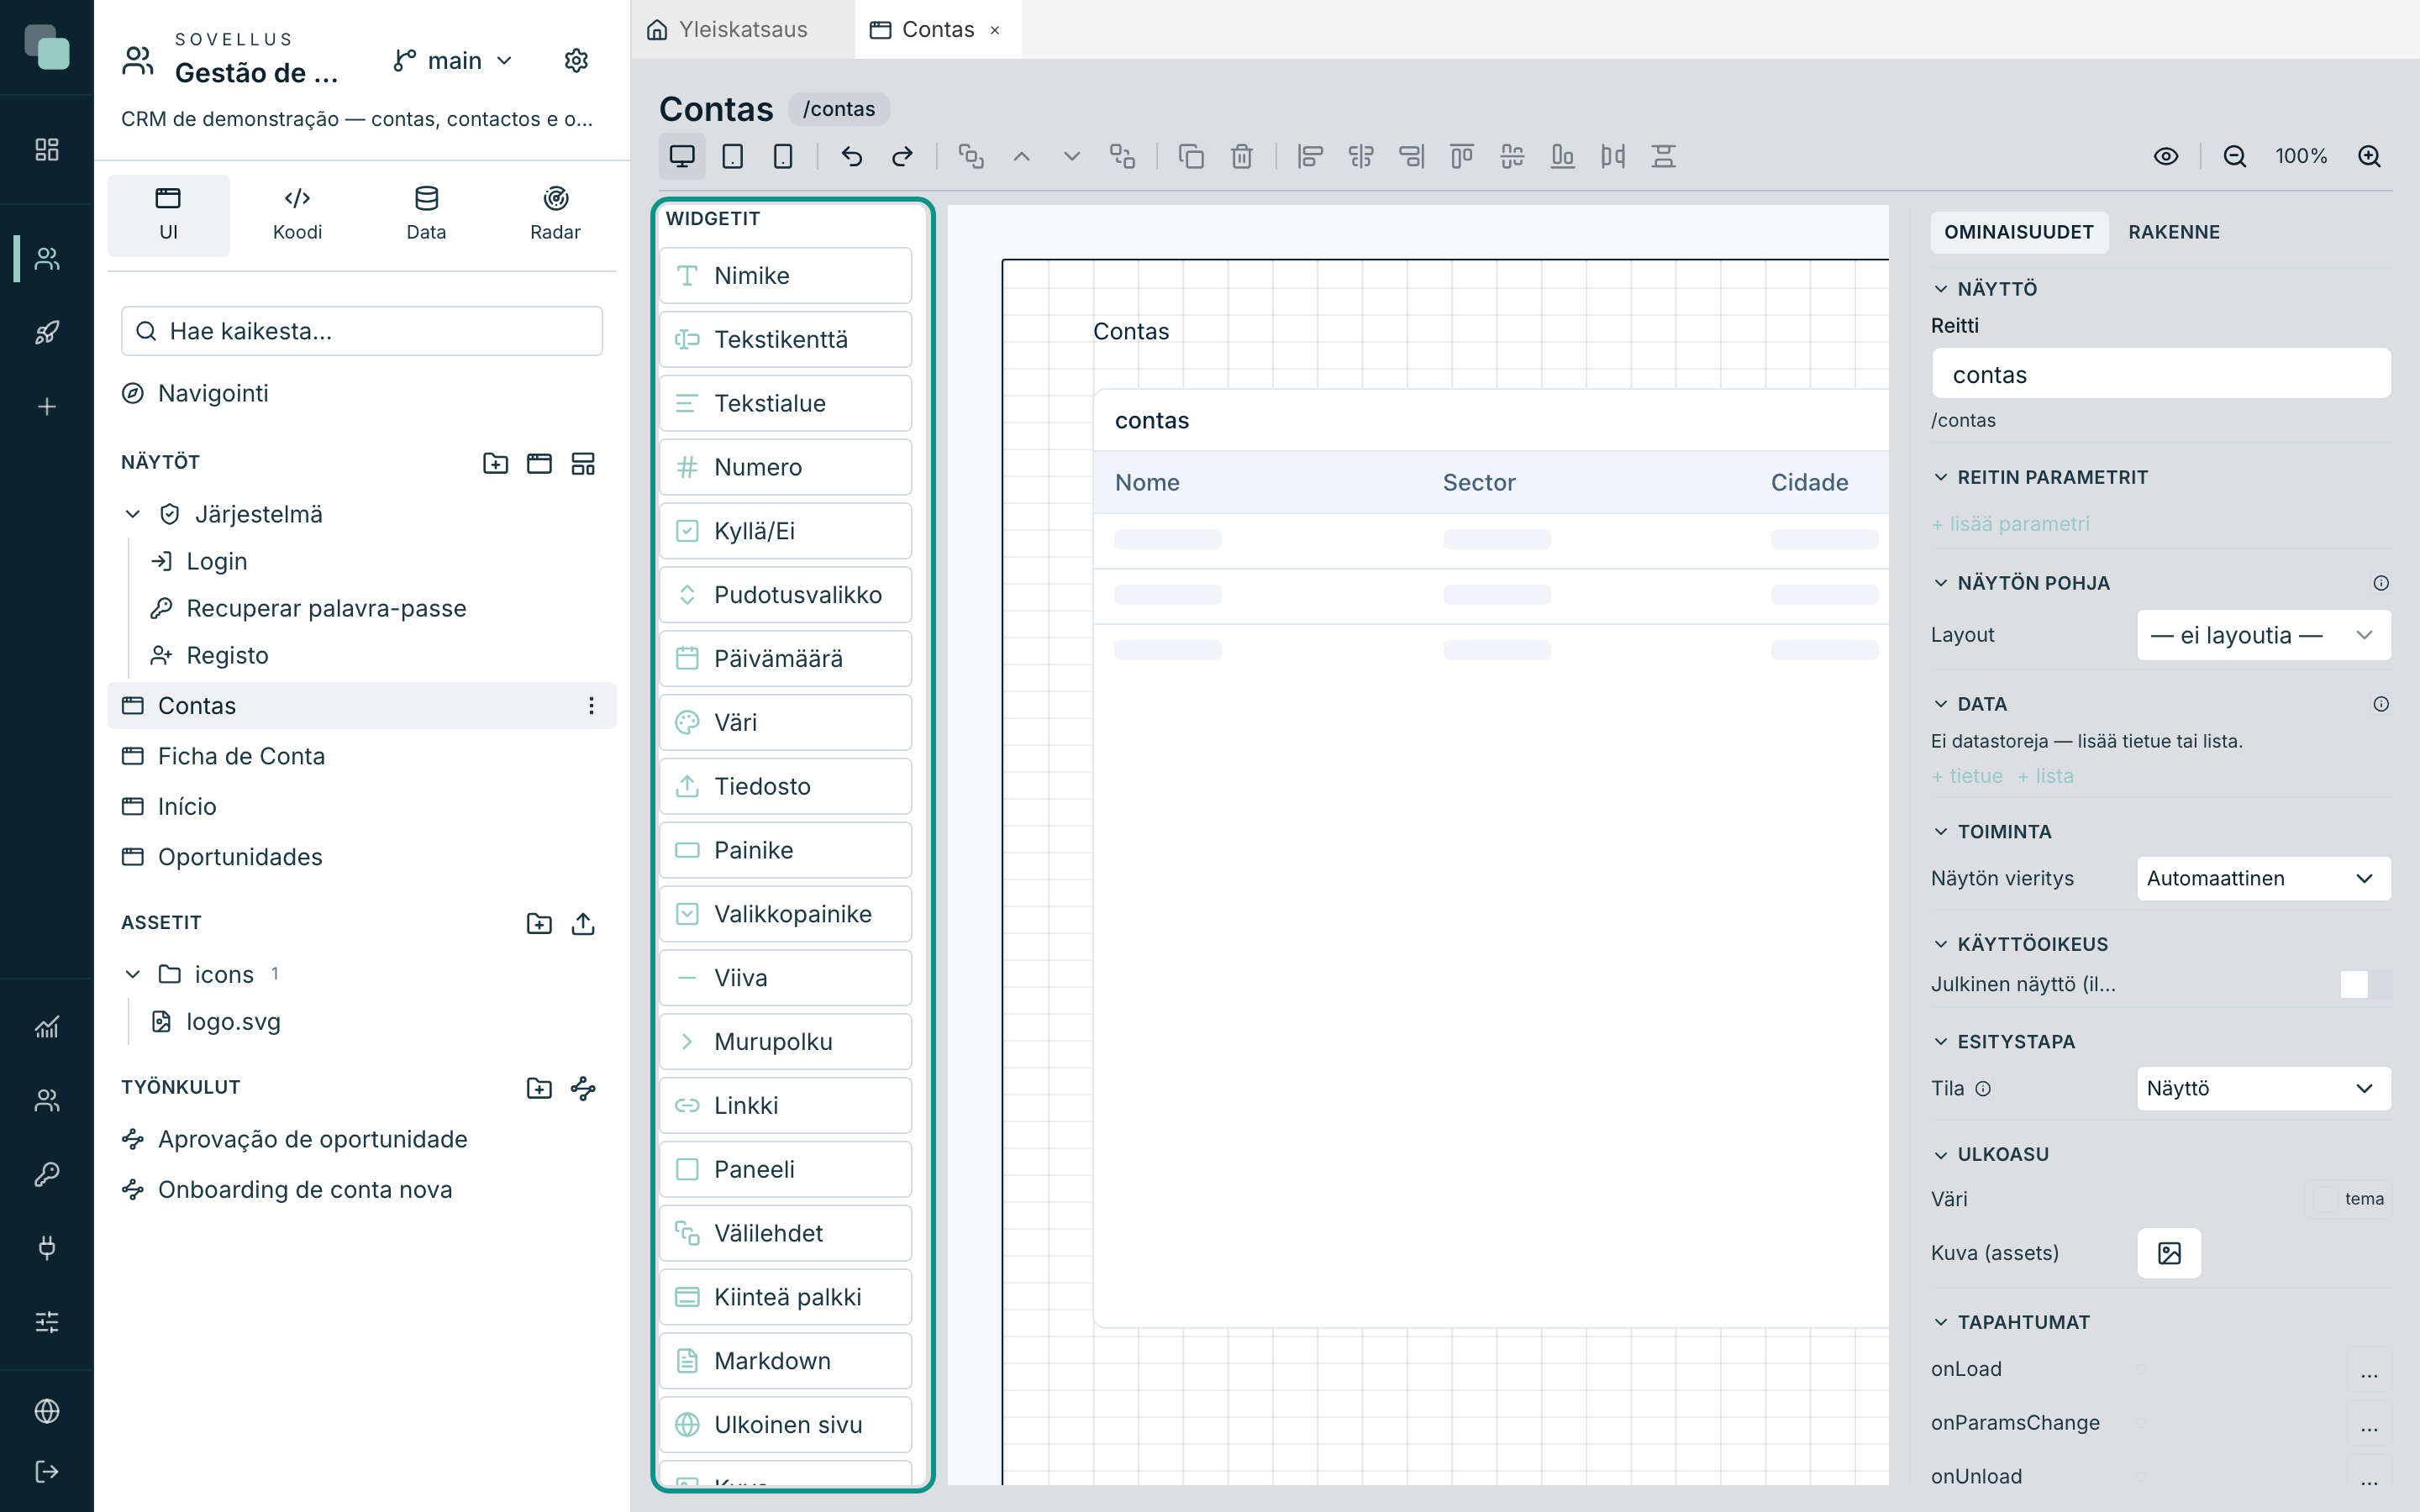Viewport: 2420px width, 1512px height.
Task: Open the rocket deploy icon in sidebar
Action: click(47, 333)
